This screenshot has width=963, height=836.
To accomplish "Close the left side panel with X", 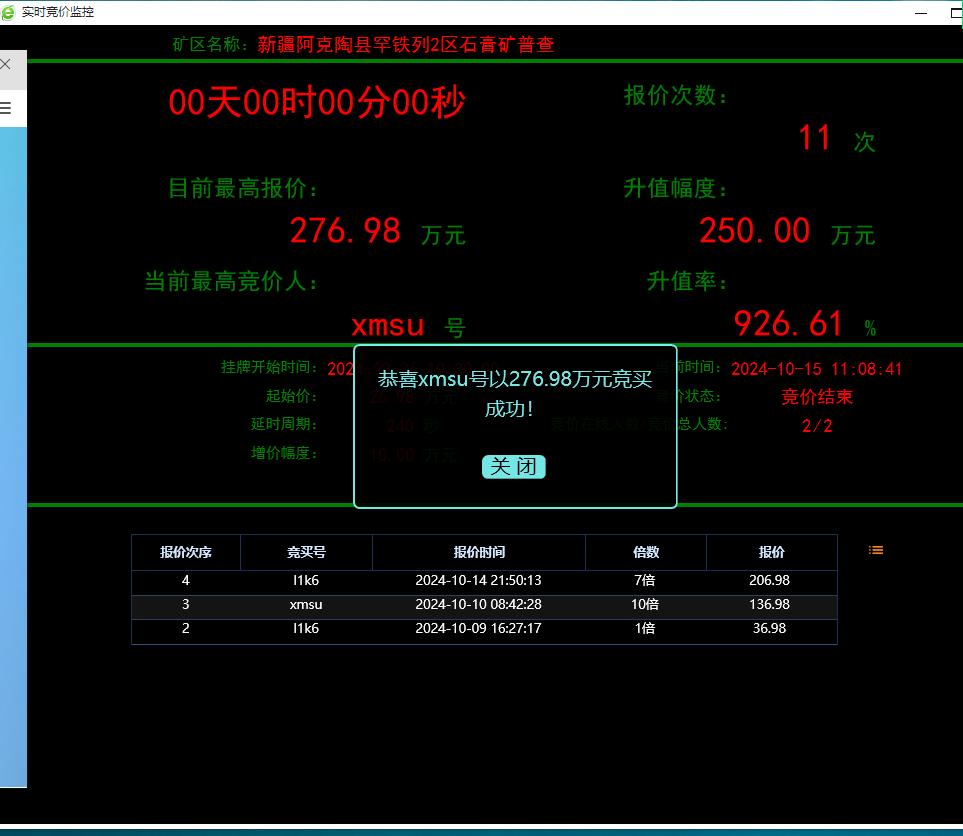I will point(6,64).
